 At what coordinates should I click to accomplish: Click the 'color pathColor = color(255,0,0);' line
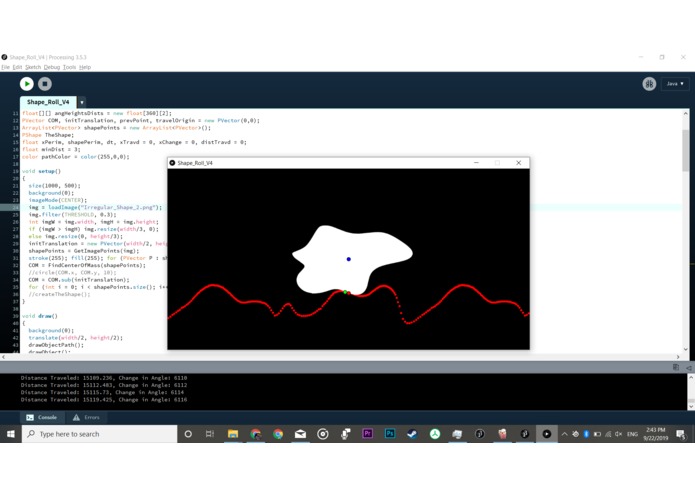(x=76, y=157)
